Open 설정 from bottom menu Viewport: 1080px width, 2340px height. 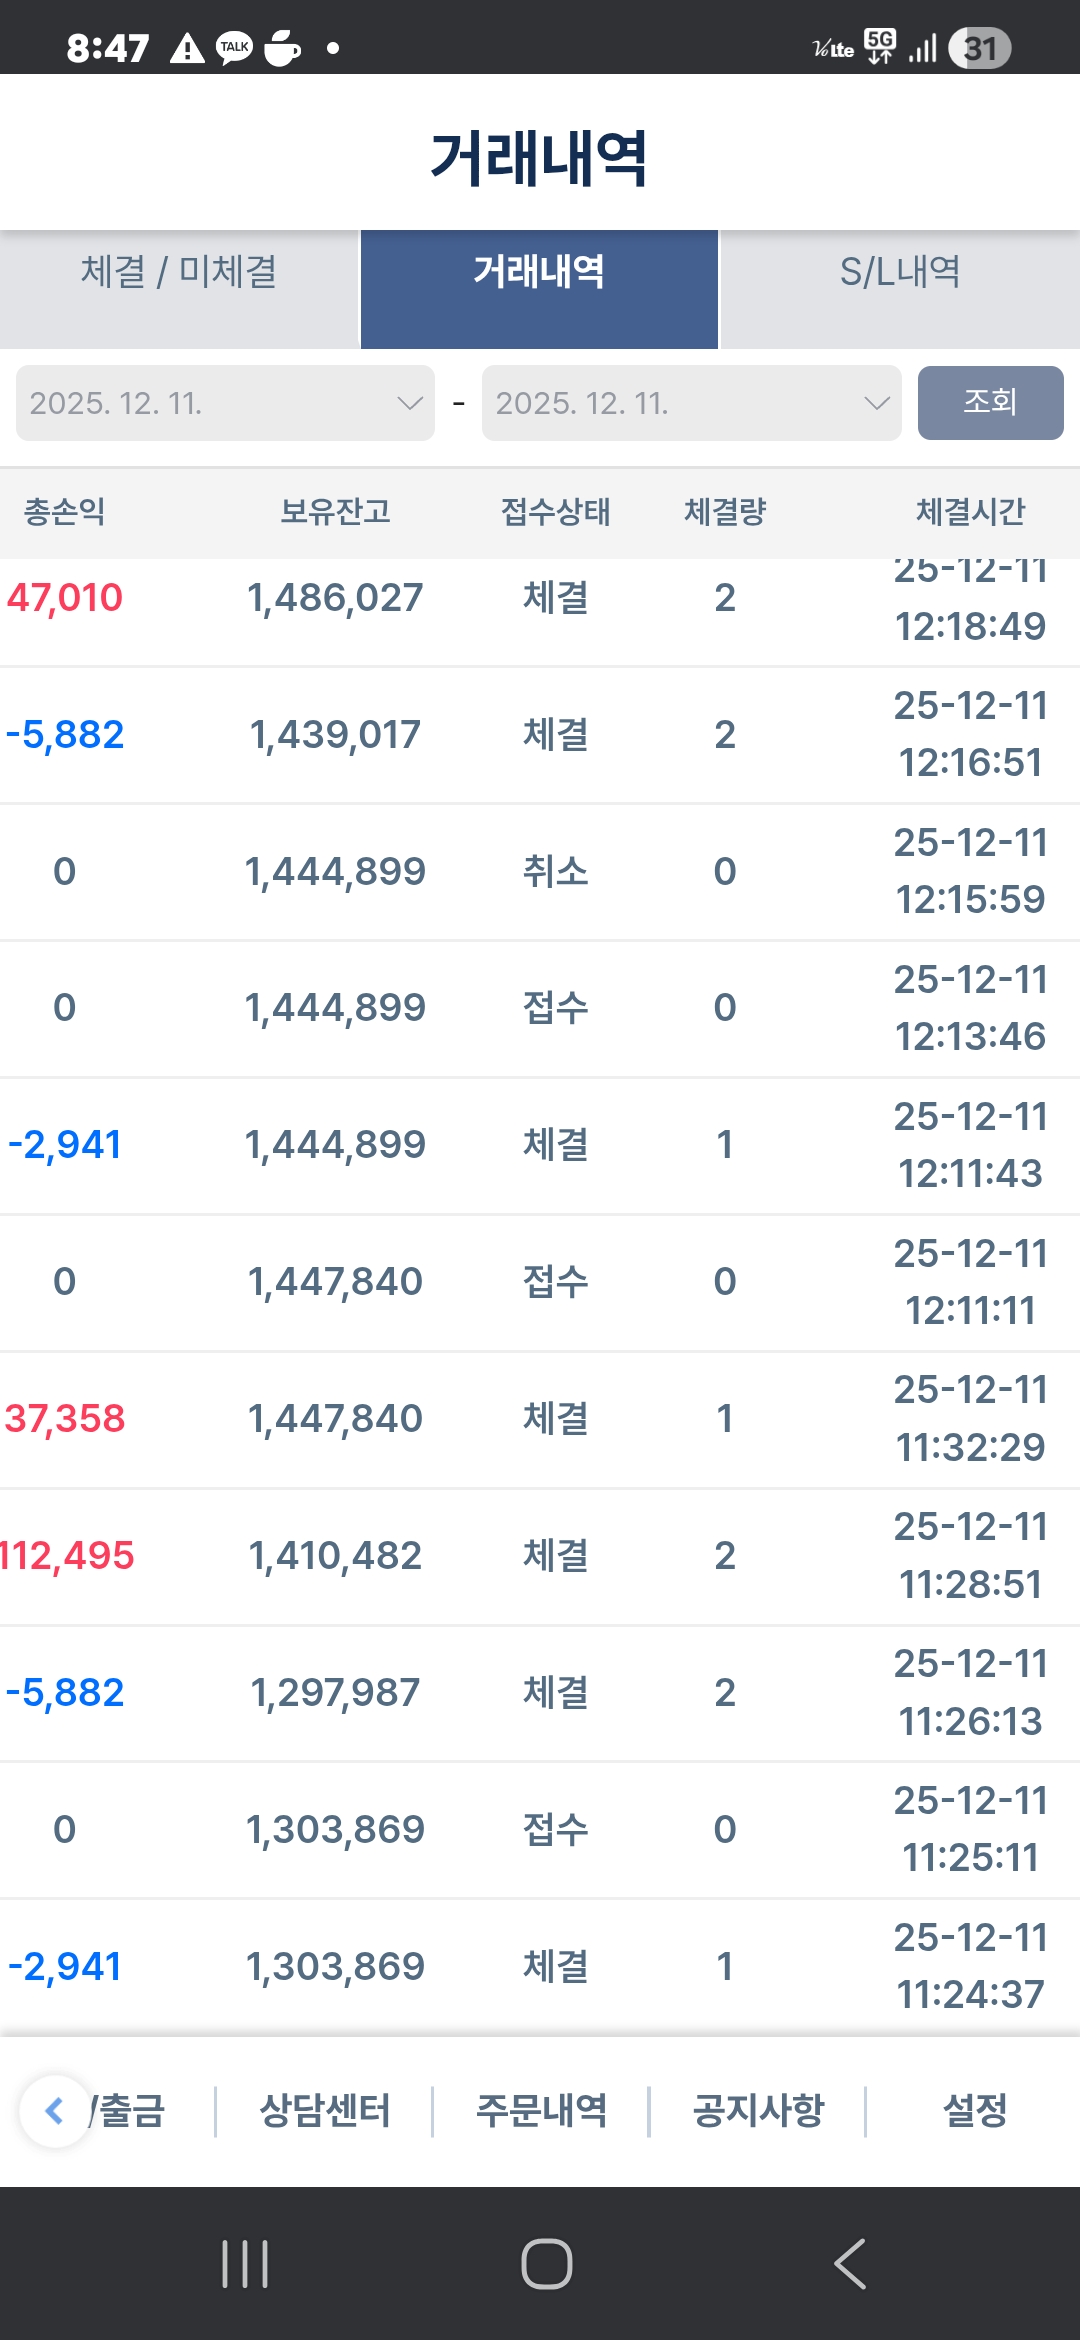click(975, 2111)
